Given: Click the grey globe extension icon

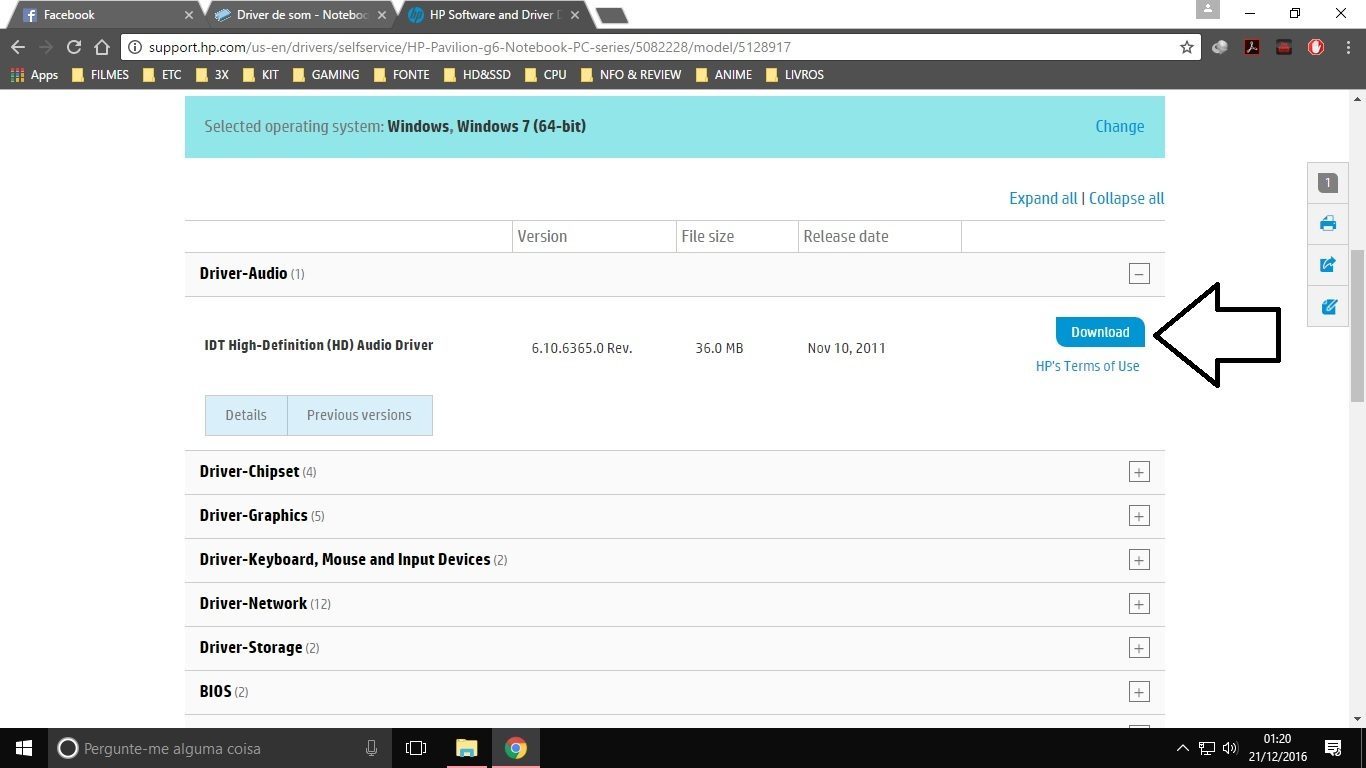Looking at the screenshot, I should (x=1220, y=47).
